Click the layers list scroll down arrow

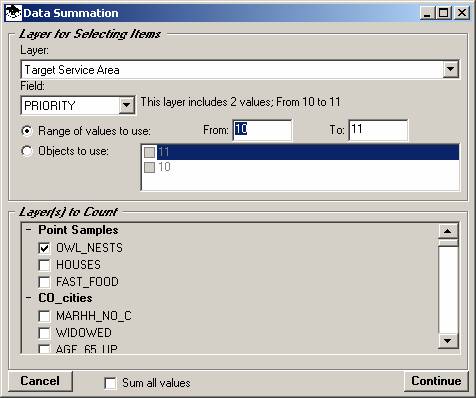[448, 341]
